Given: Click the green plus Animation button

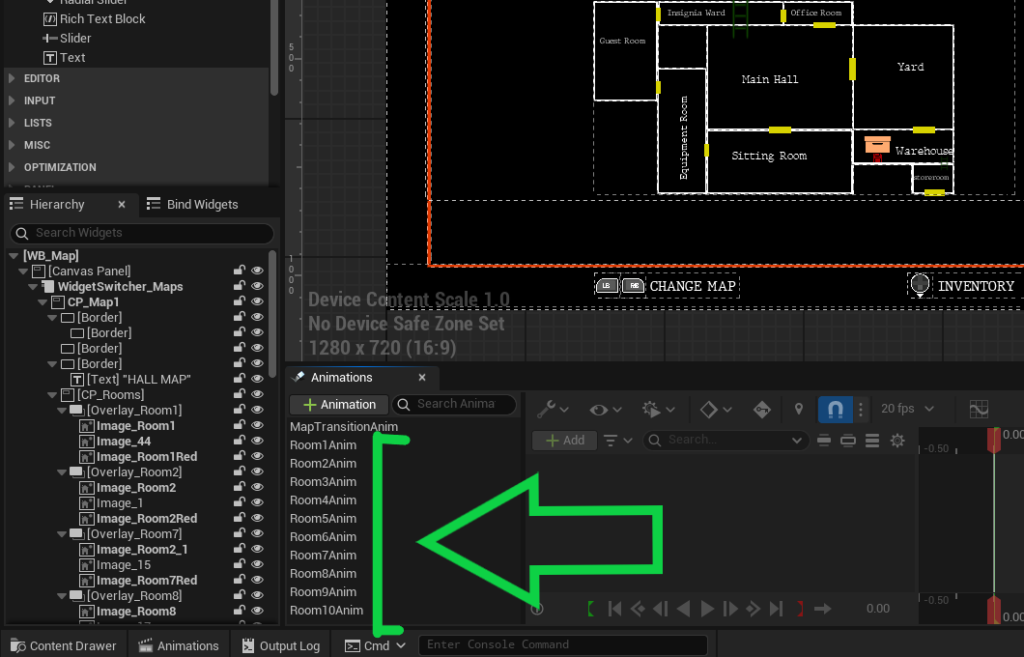Looking at the screenshot, I should (x=339, y=404).
